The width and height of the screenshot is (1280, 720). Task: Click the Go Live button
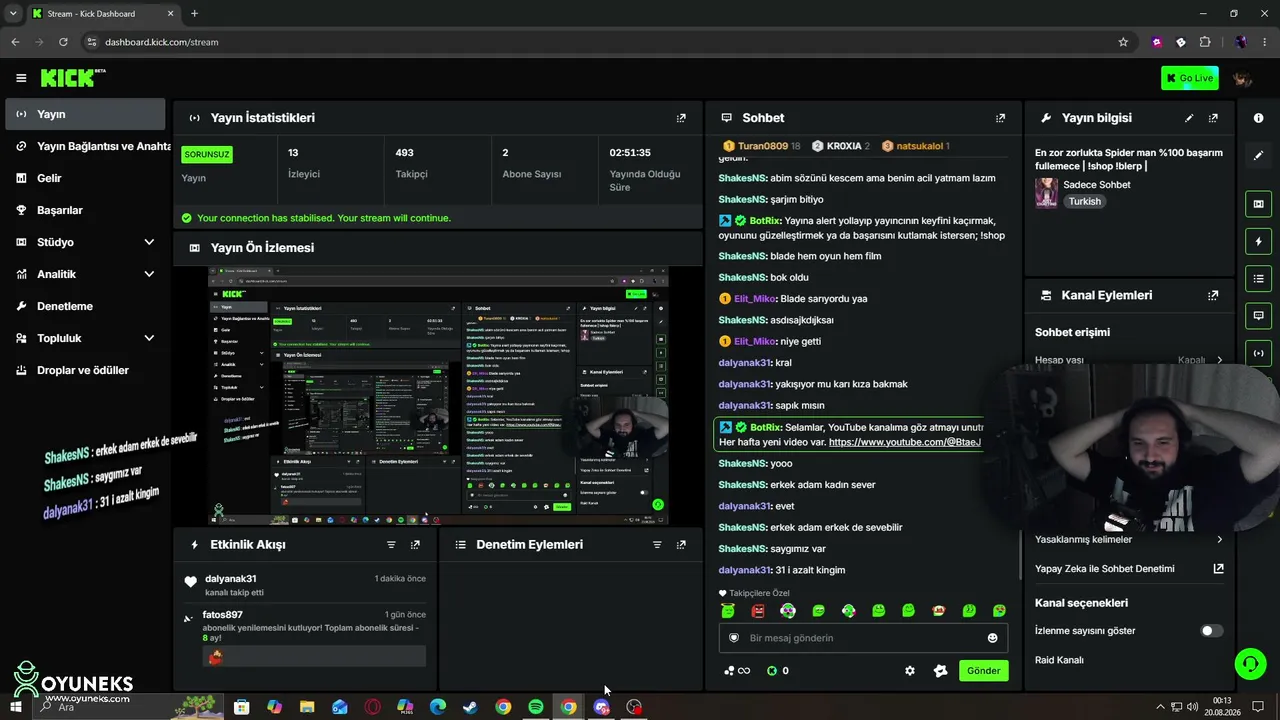pyautogui.click(x=1190, y=78)
